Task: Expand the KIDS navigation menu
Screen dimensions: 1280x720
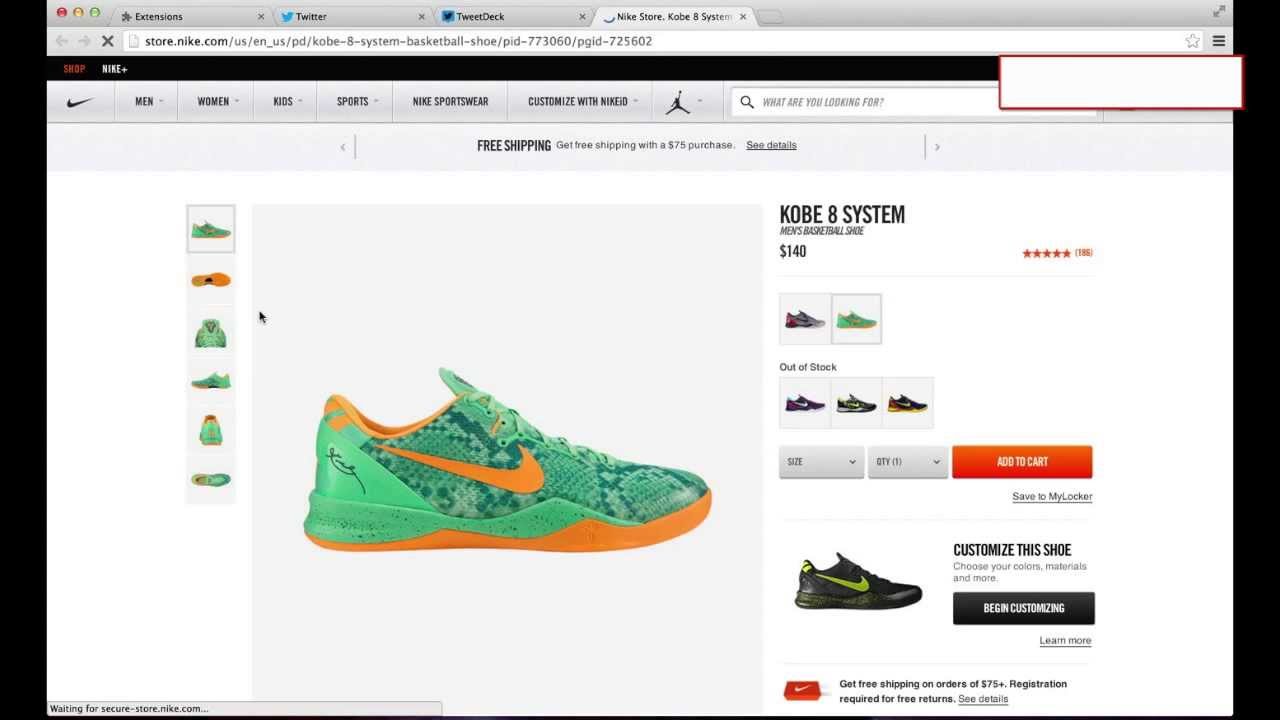Action: point(287,102)
